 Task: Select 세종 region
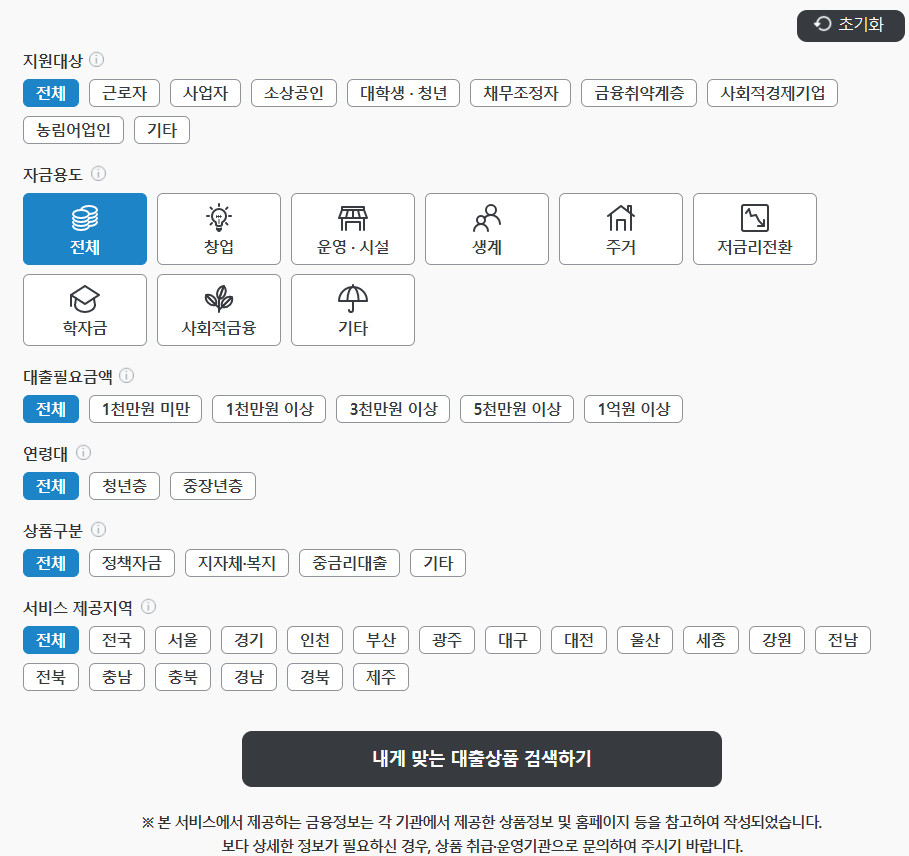pyautogui.click(x=712, y=640)
